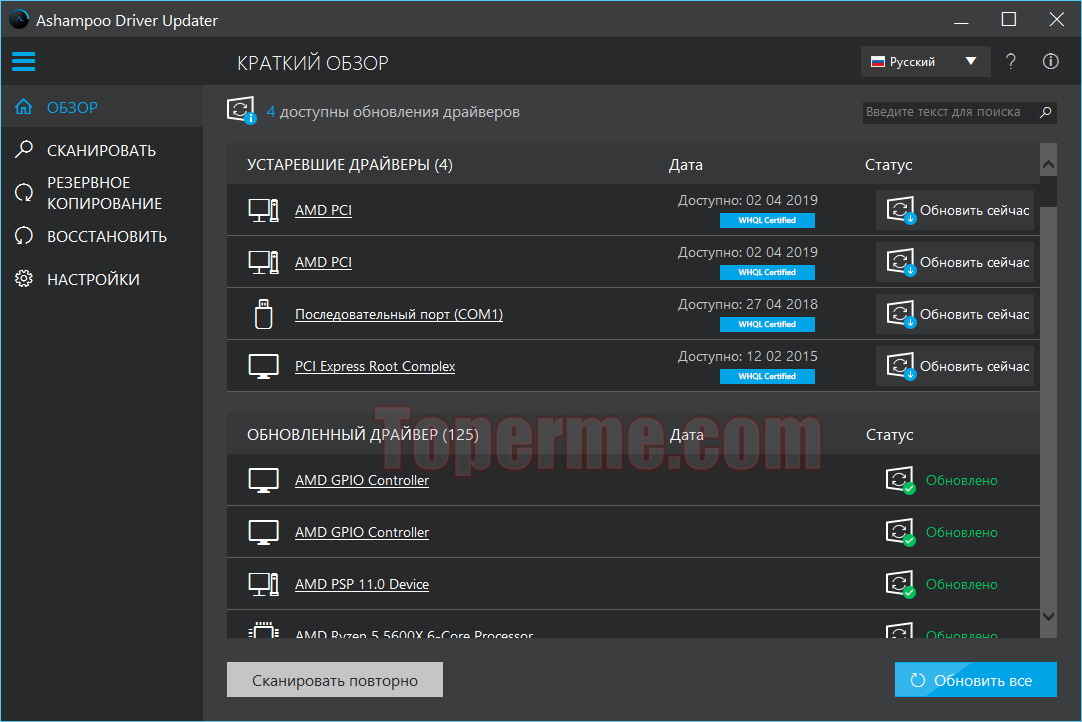The height and width of the screenshot is (722, 1082).
Task: Open the СКАНИРОВАТЬ section
Action: click(102, 150)
